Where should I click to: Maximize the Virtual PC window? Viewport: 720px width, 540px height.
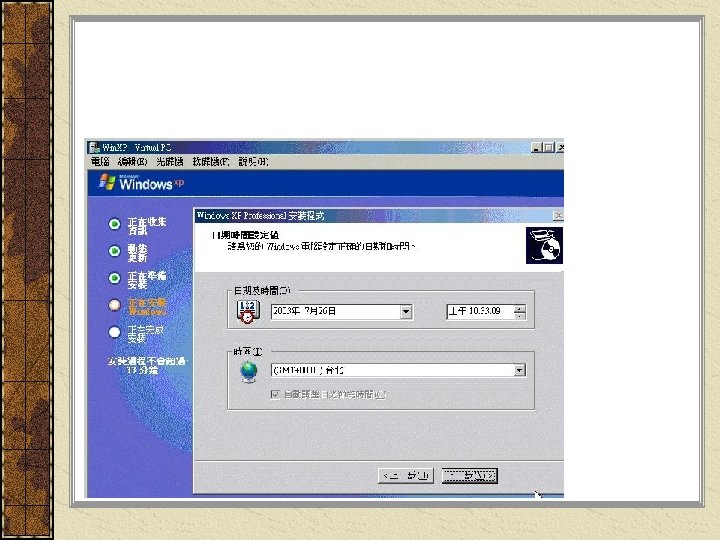[548, 147]
